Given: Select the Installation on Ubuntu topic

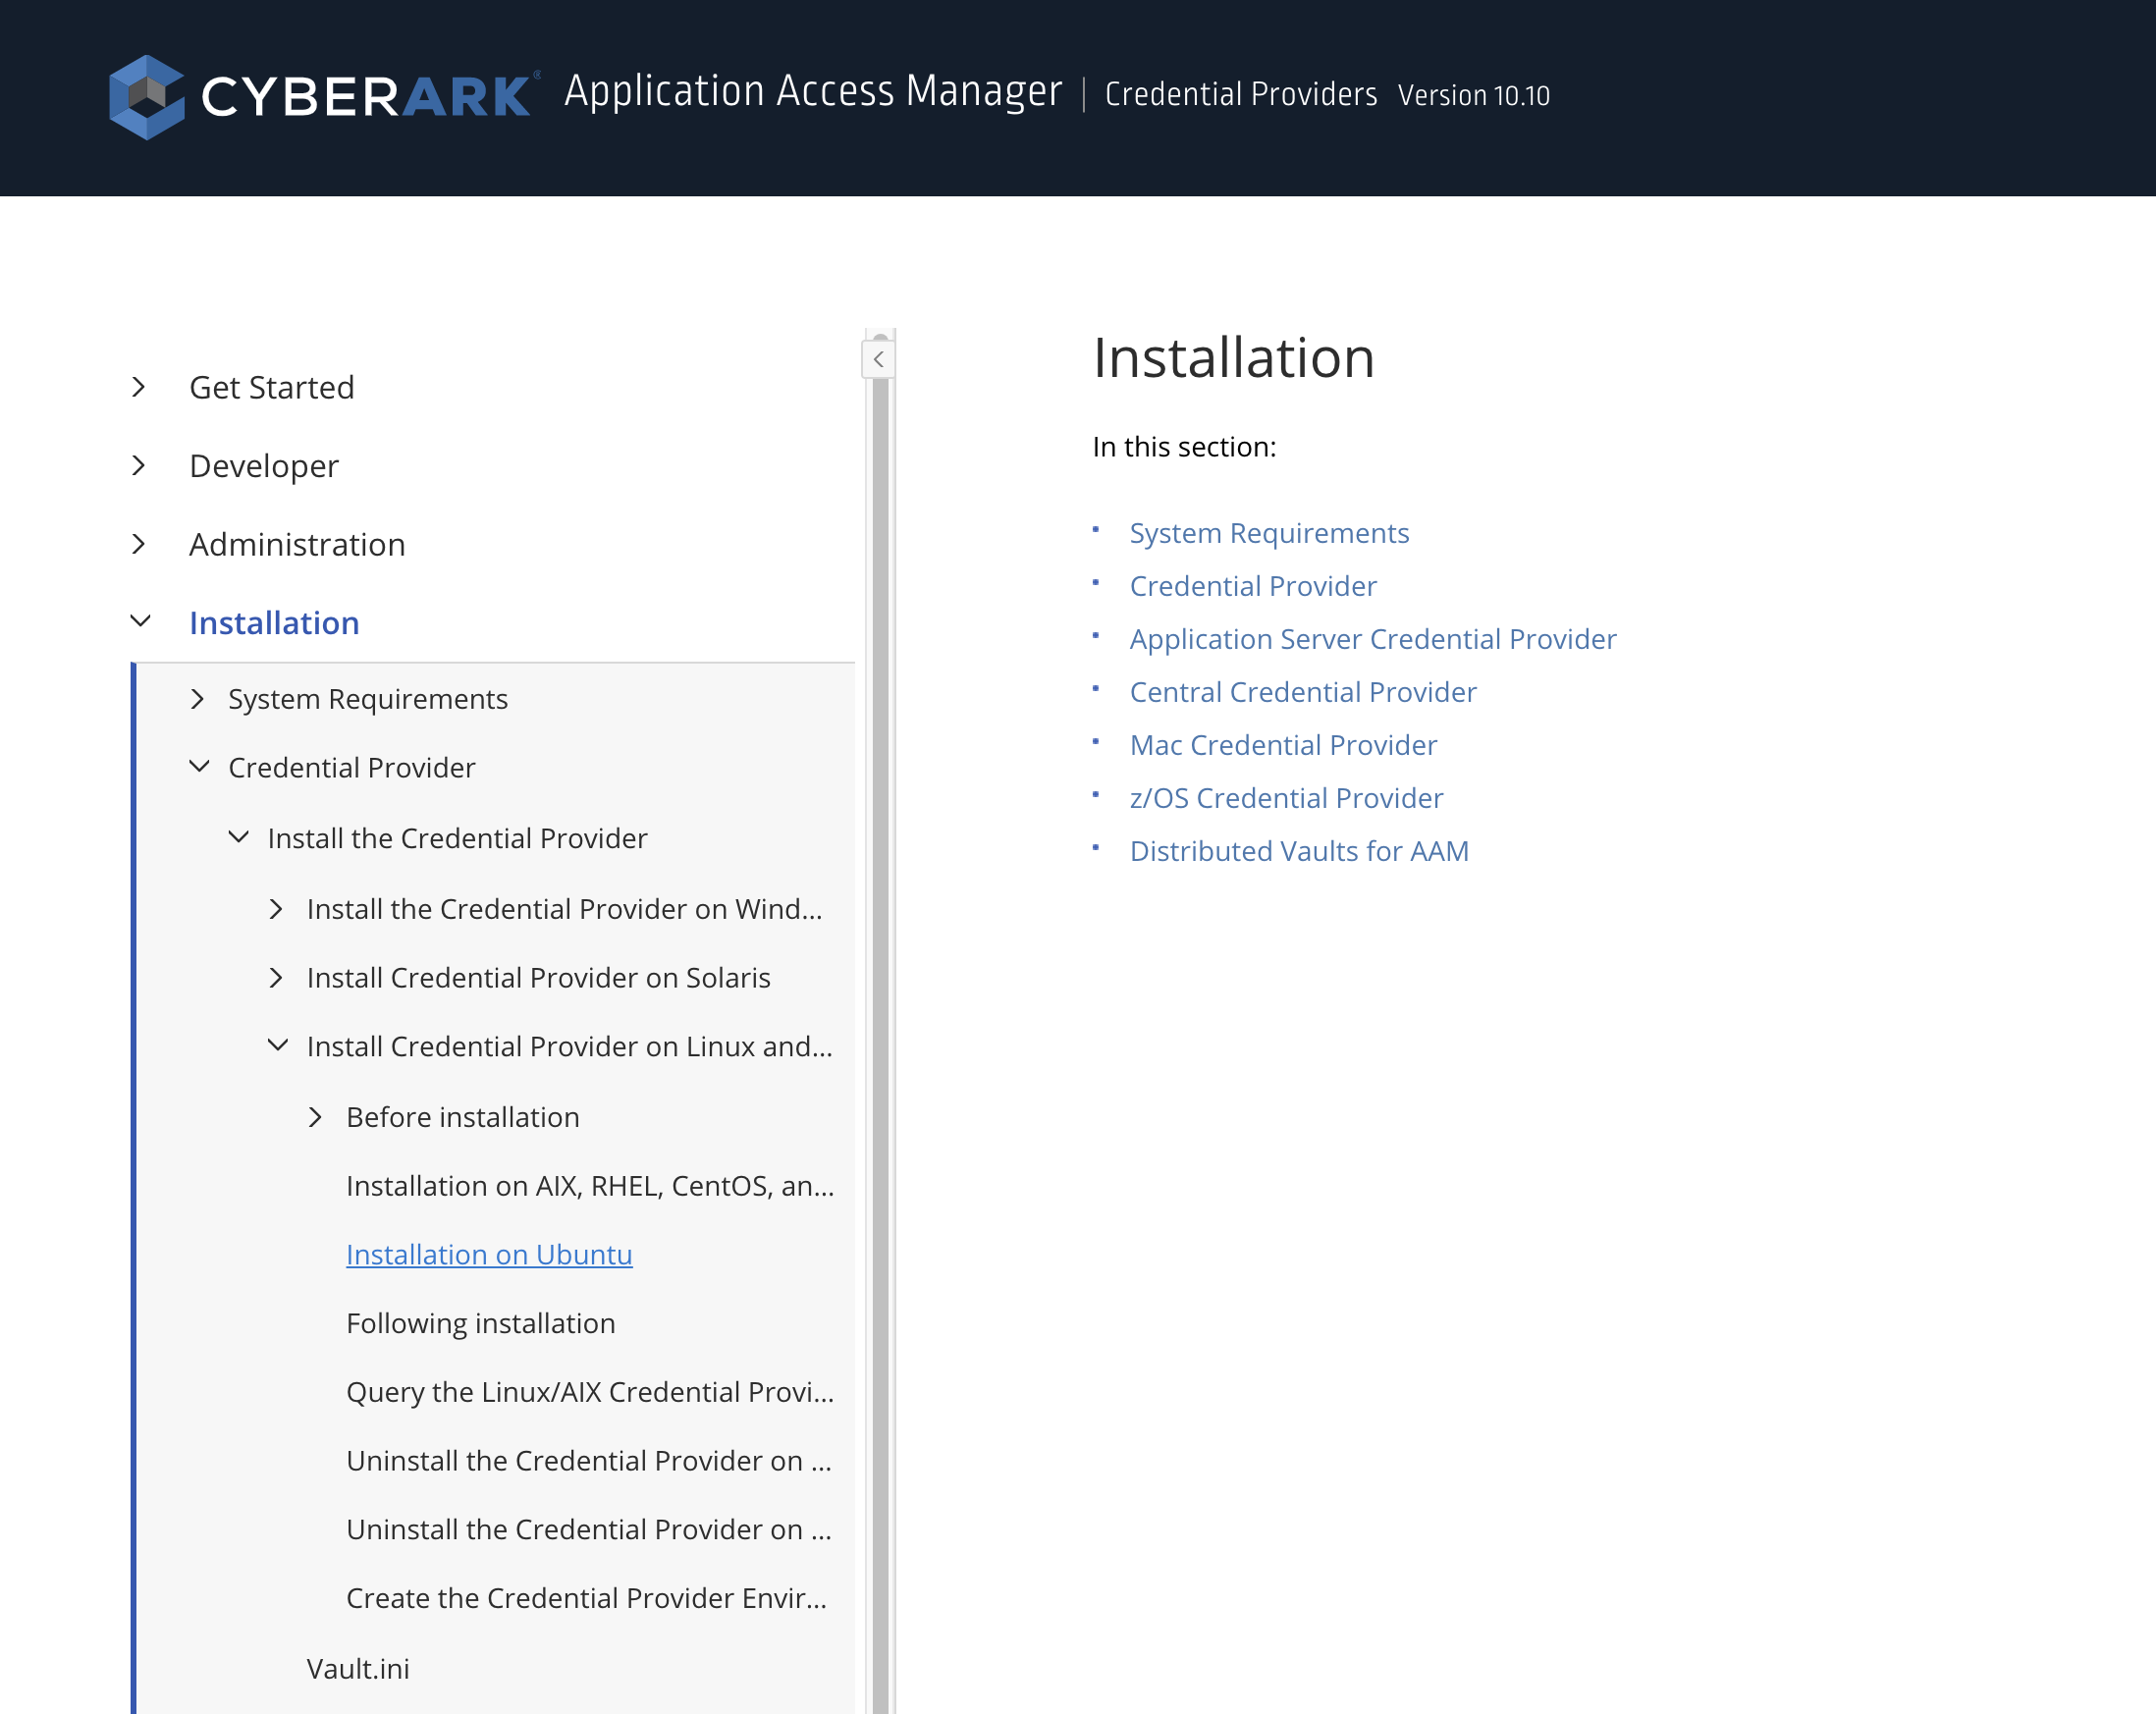Looking at the screenshot, I should pyautogui.click(x=489, y=1254).
